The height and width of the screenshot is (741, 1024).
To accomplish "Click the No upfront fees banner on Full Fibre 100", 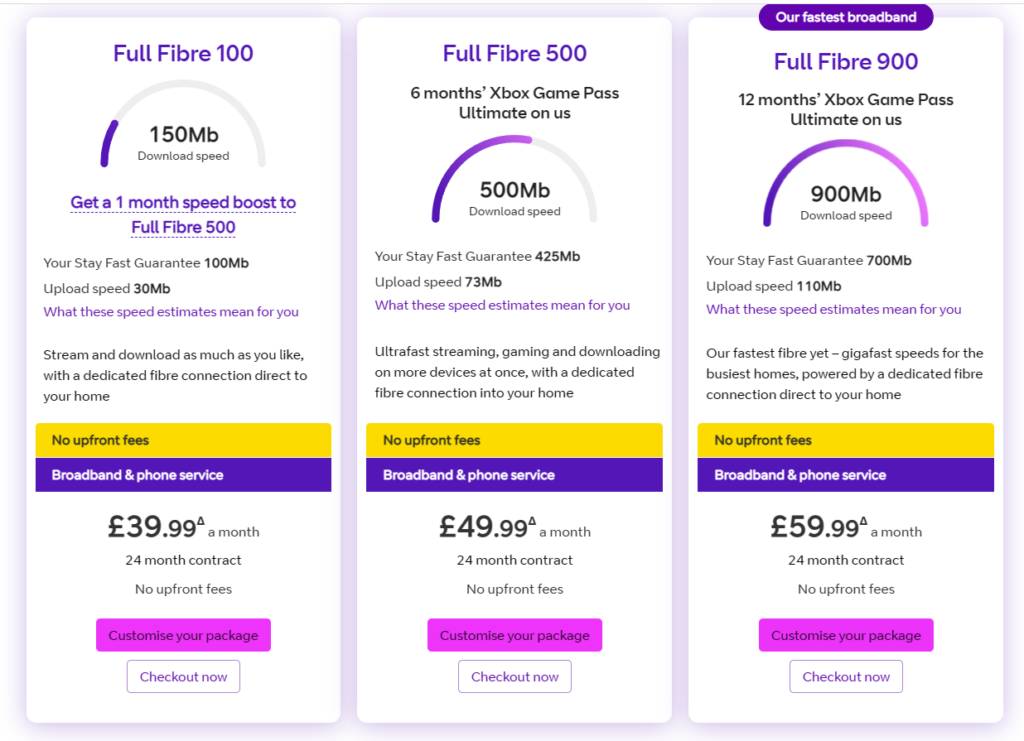I will (x=183, y=440).
